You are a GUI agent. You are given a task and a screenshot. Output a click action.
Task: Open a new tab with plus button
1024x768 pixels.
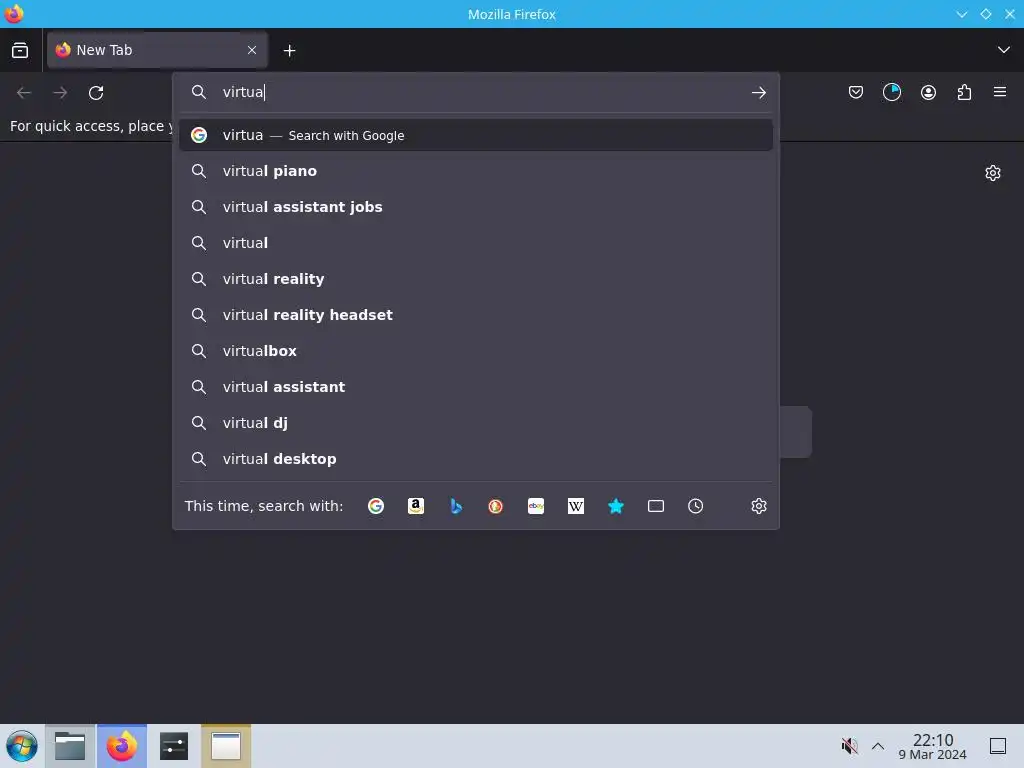tap(289, 50)
